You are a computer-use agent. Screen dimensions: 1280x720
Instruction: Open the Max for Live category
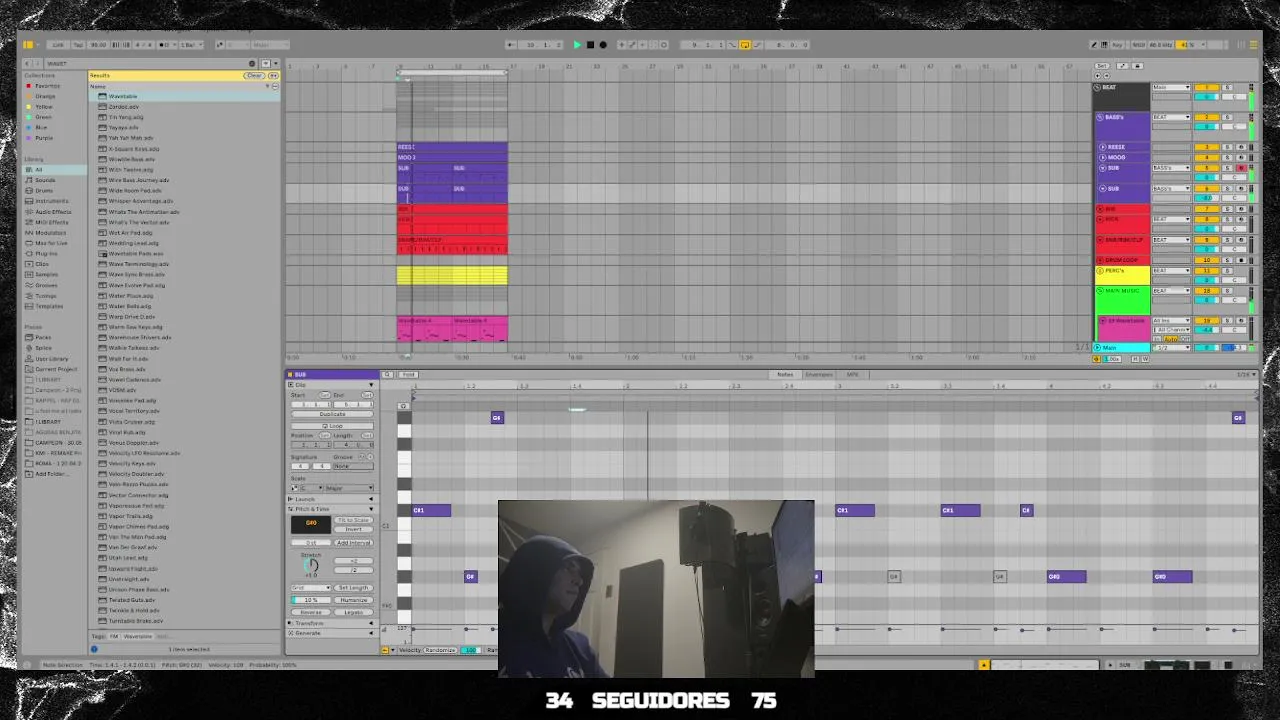[51, 243]
